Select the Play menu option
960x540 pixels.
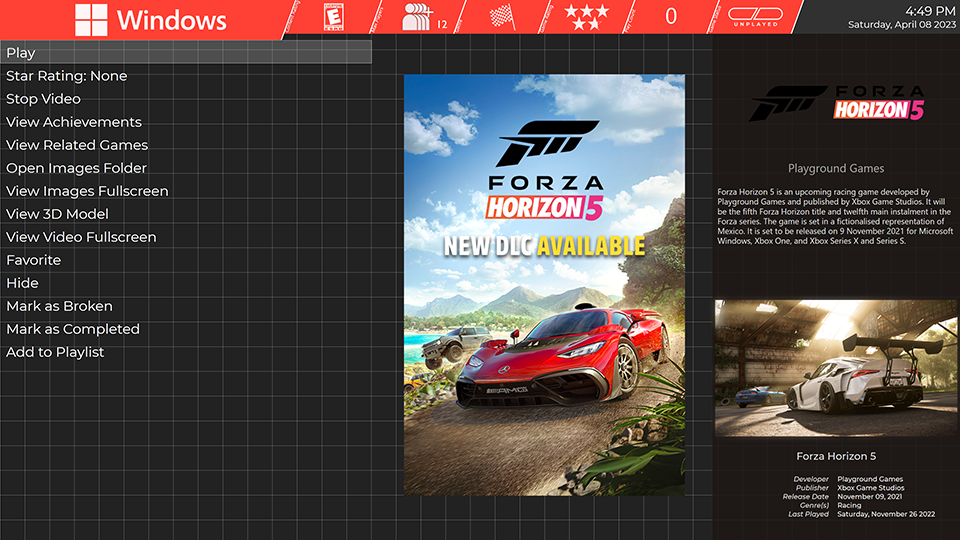click(x=186, y=52)
